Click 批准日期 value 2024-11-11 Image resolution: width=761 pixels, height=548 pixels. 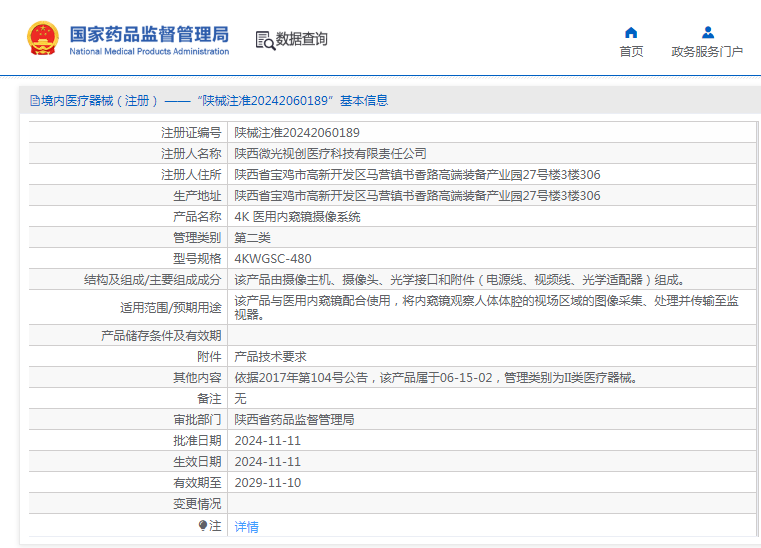[267, 441]
